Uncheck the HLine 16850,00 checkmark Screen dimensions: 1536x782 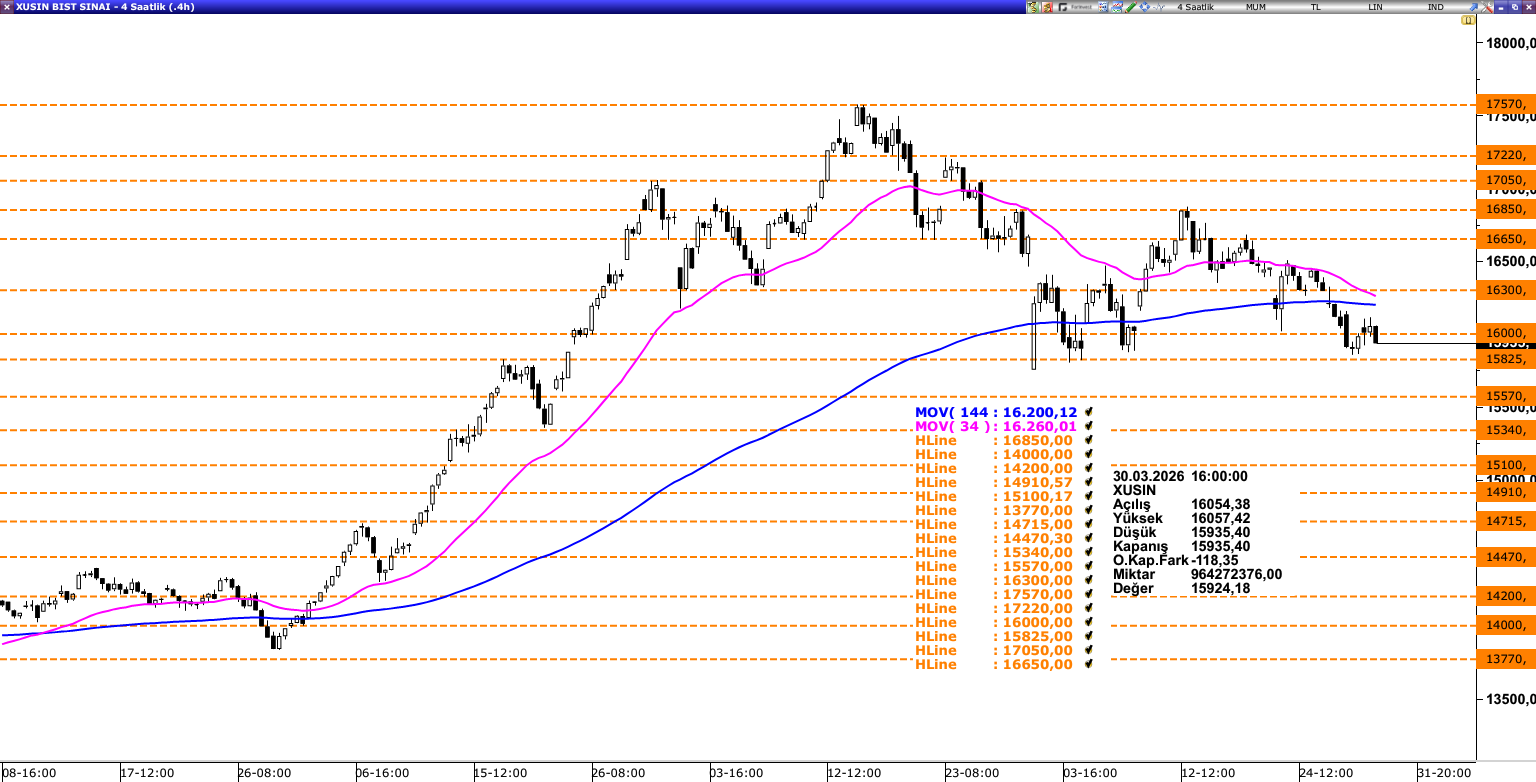[x=1087, y=440]
